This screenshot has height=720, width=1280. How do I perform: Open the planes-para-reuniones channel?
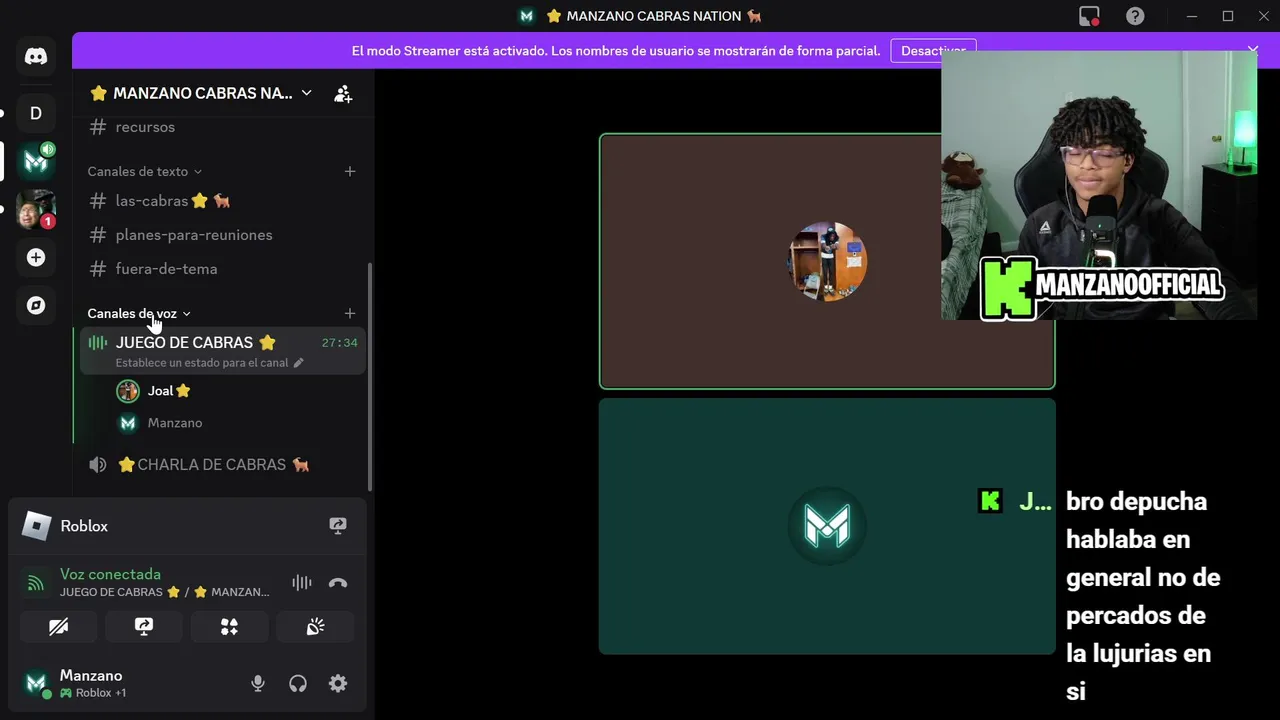[x=223, y=235]
